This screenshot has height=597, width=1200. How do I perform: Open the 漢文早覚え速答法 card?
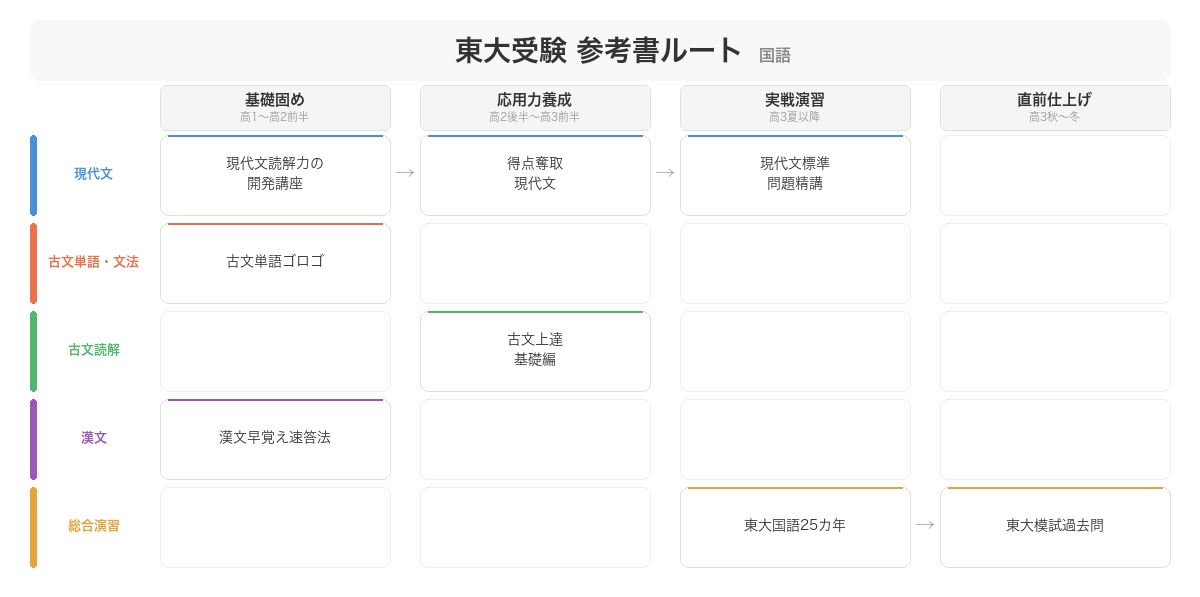[x=275, y=439]
